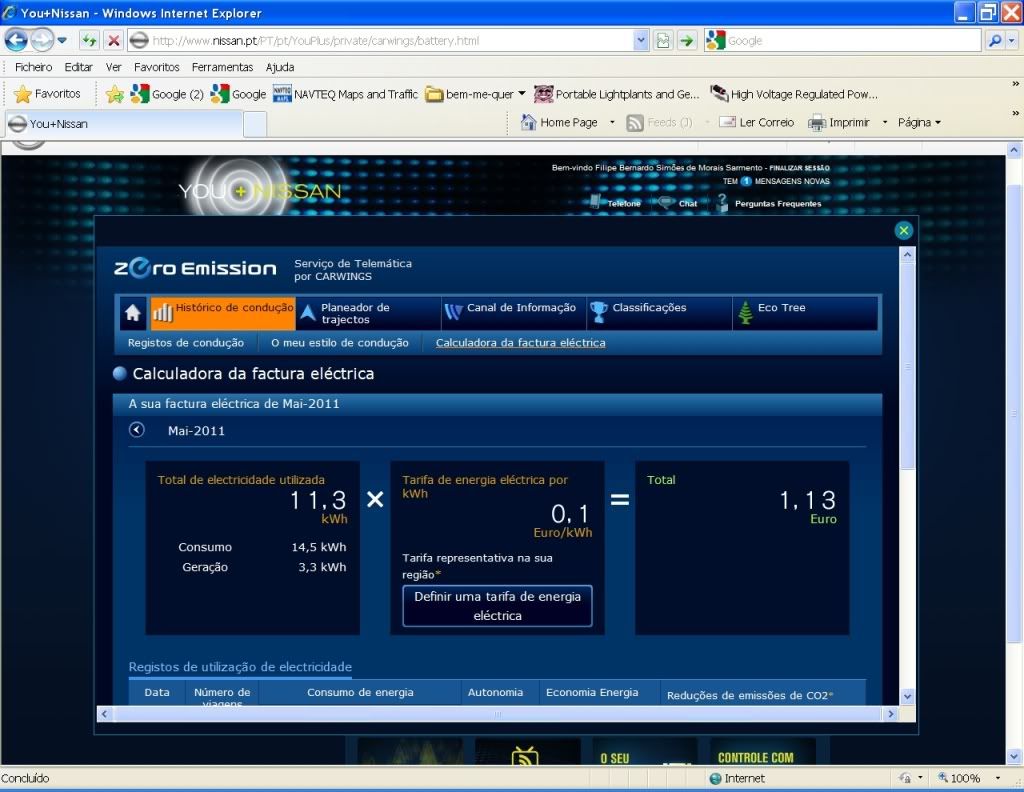The height and width of the screenshot is (792, 1024).
Task: Click the green Go arrow button
Action: [x=686, y=40]
